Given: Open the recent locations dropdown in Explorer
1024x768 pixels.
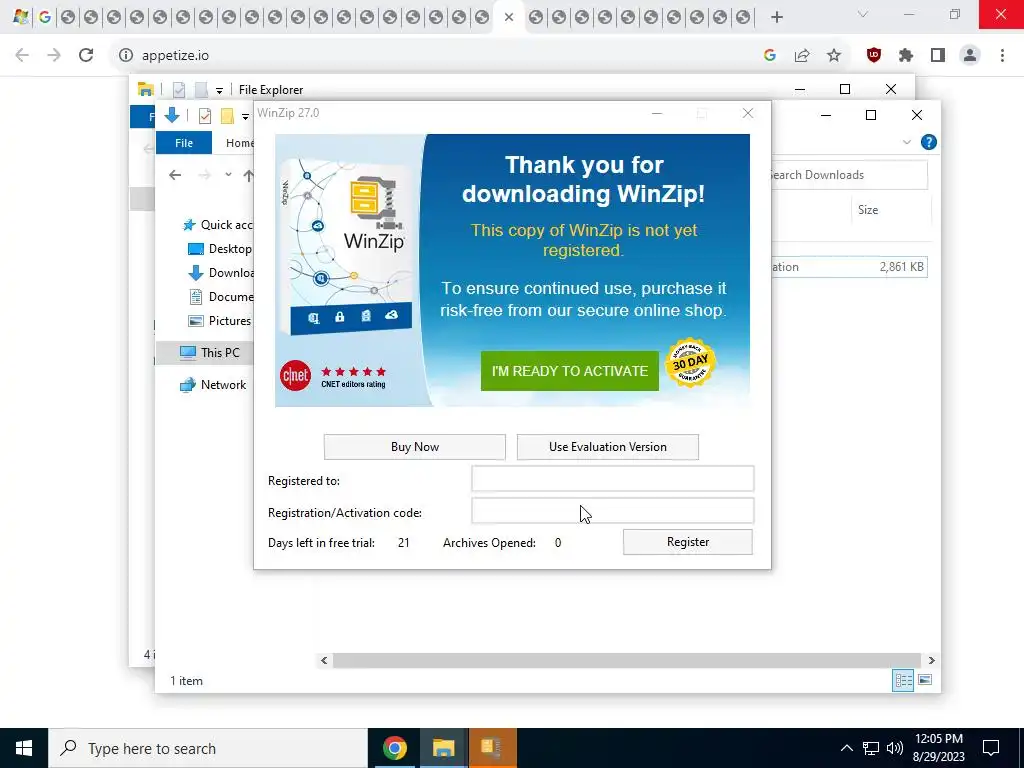Looking at the screenshot, I should [228, 174].
